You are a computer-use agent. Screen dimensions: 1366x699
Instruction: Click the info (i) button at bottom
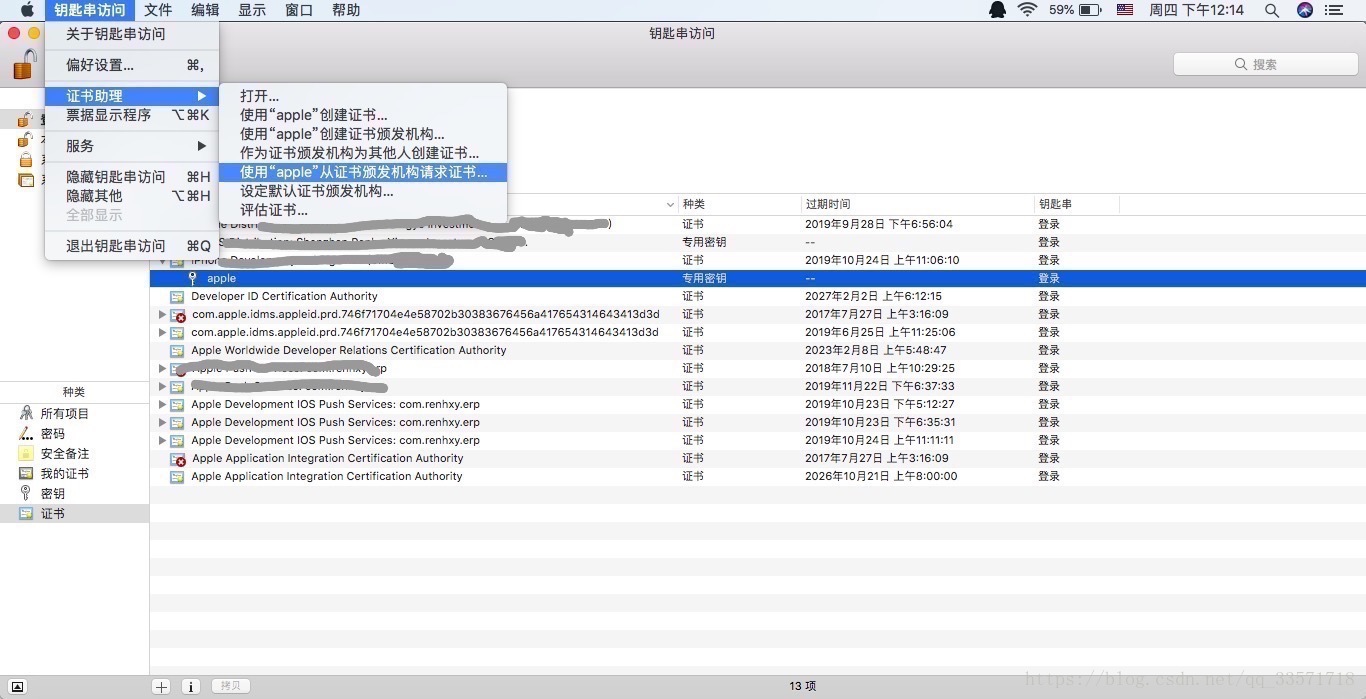pos(191,687)
